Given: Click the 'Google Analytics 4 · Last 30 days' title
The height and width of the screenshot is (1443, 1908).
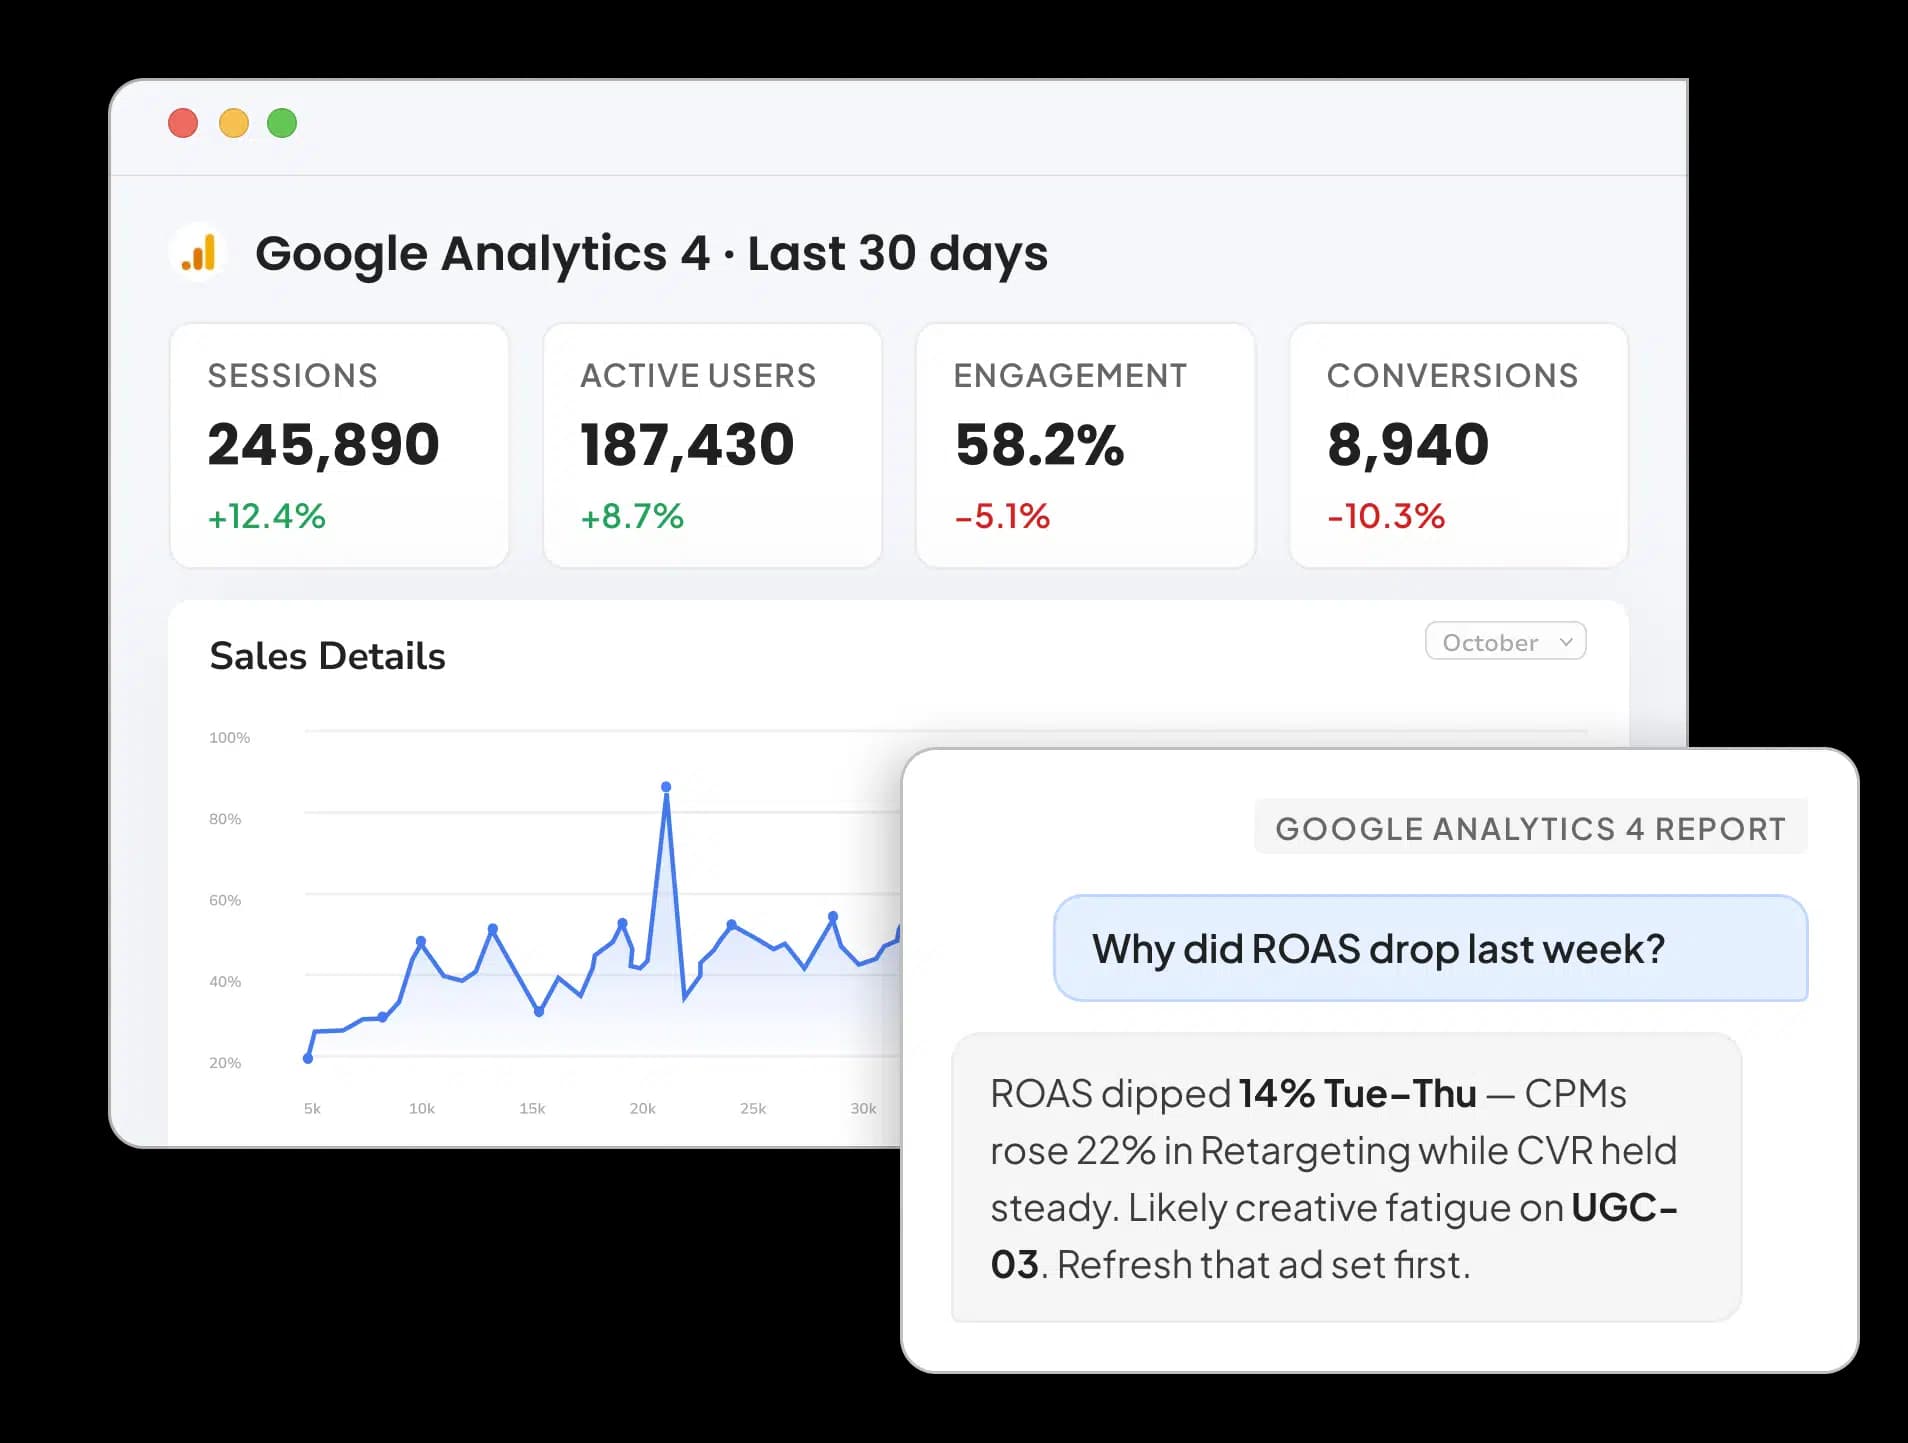Looking at the screenshot, I should (651, 253).
